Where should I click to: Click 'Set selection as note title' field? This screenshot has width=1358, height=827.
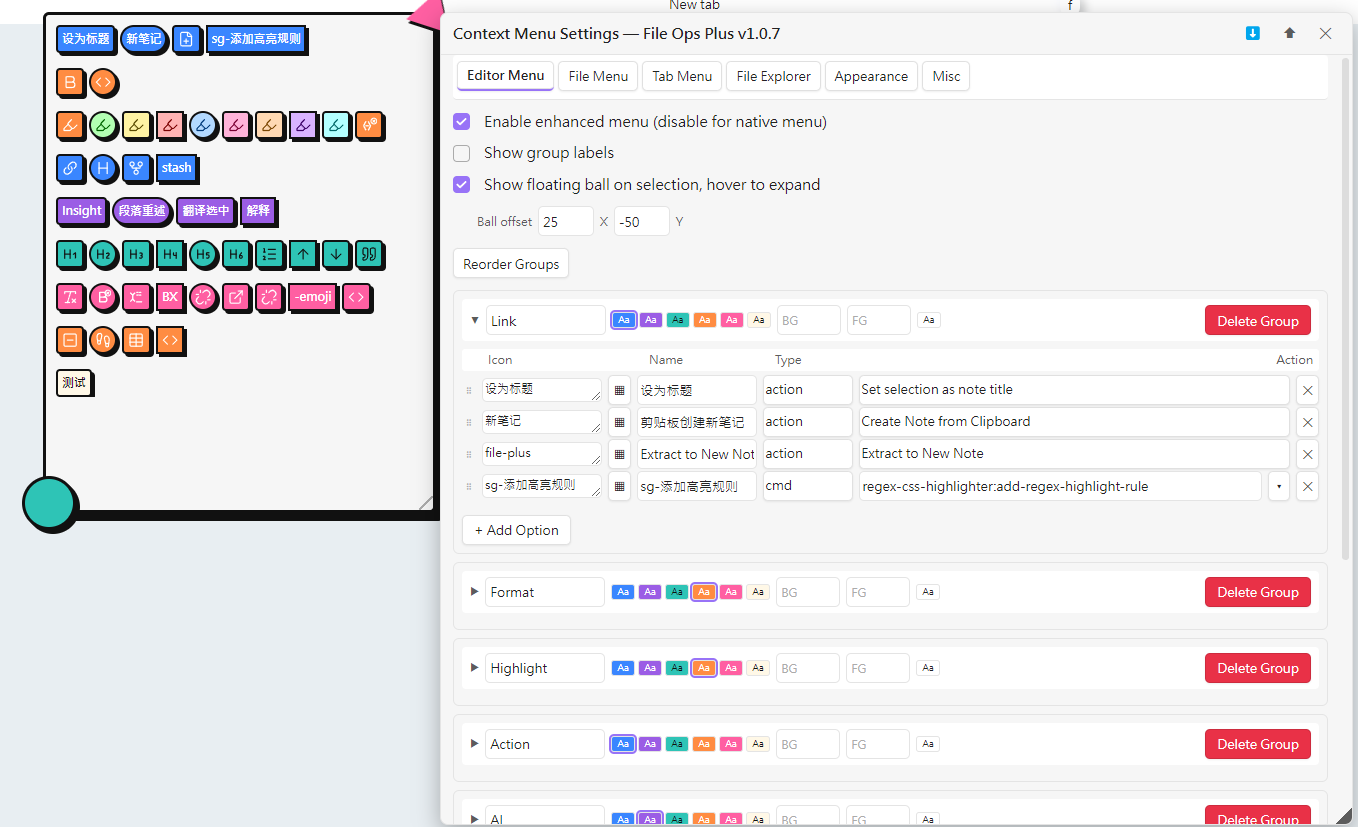[x=1074, y=390]
